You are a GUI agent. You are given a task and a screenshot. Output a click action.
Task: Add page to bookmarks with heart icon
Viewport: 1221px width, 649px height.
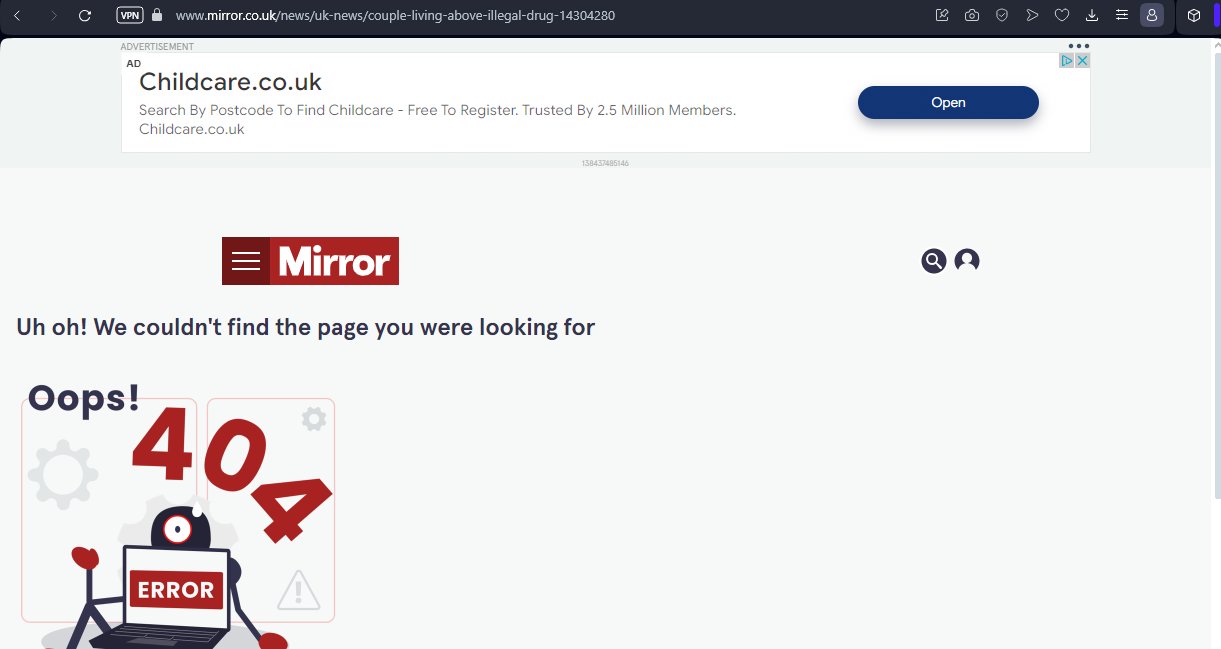click(x=1062, y=15)
